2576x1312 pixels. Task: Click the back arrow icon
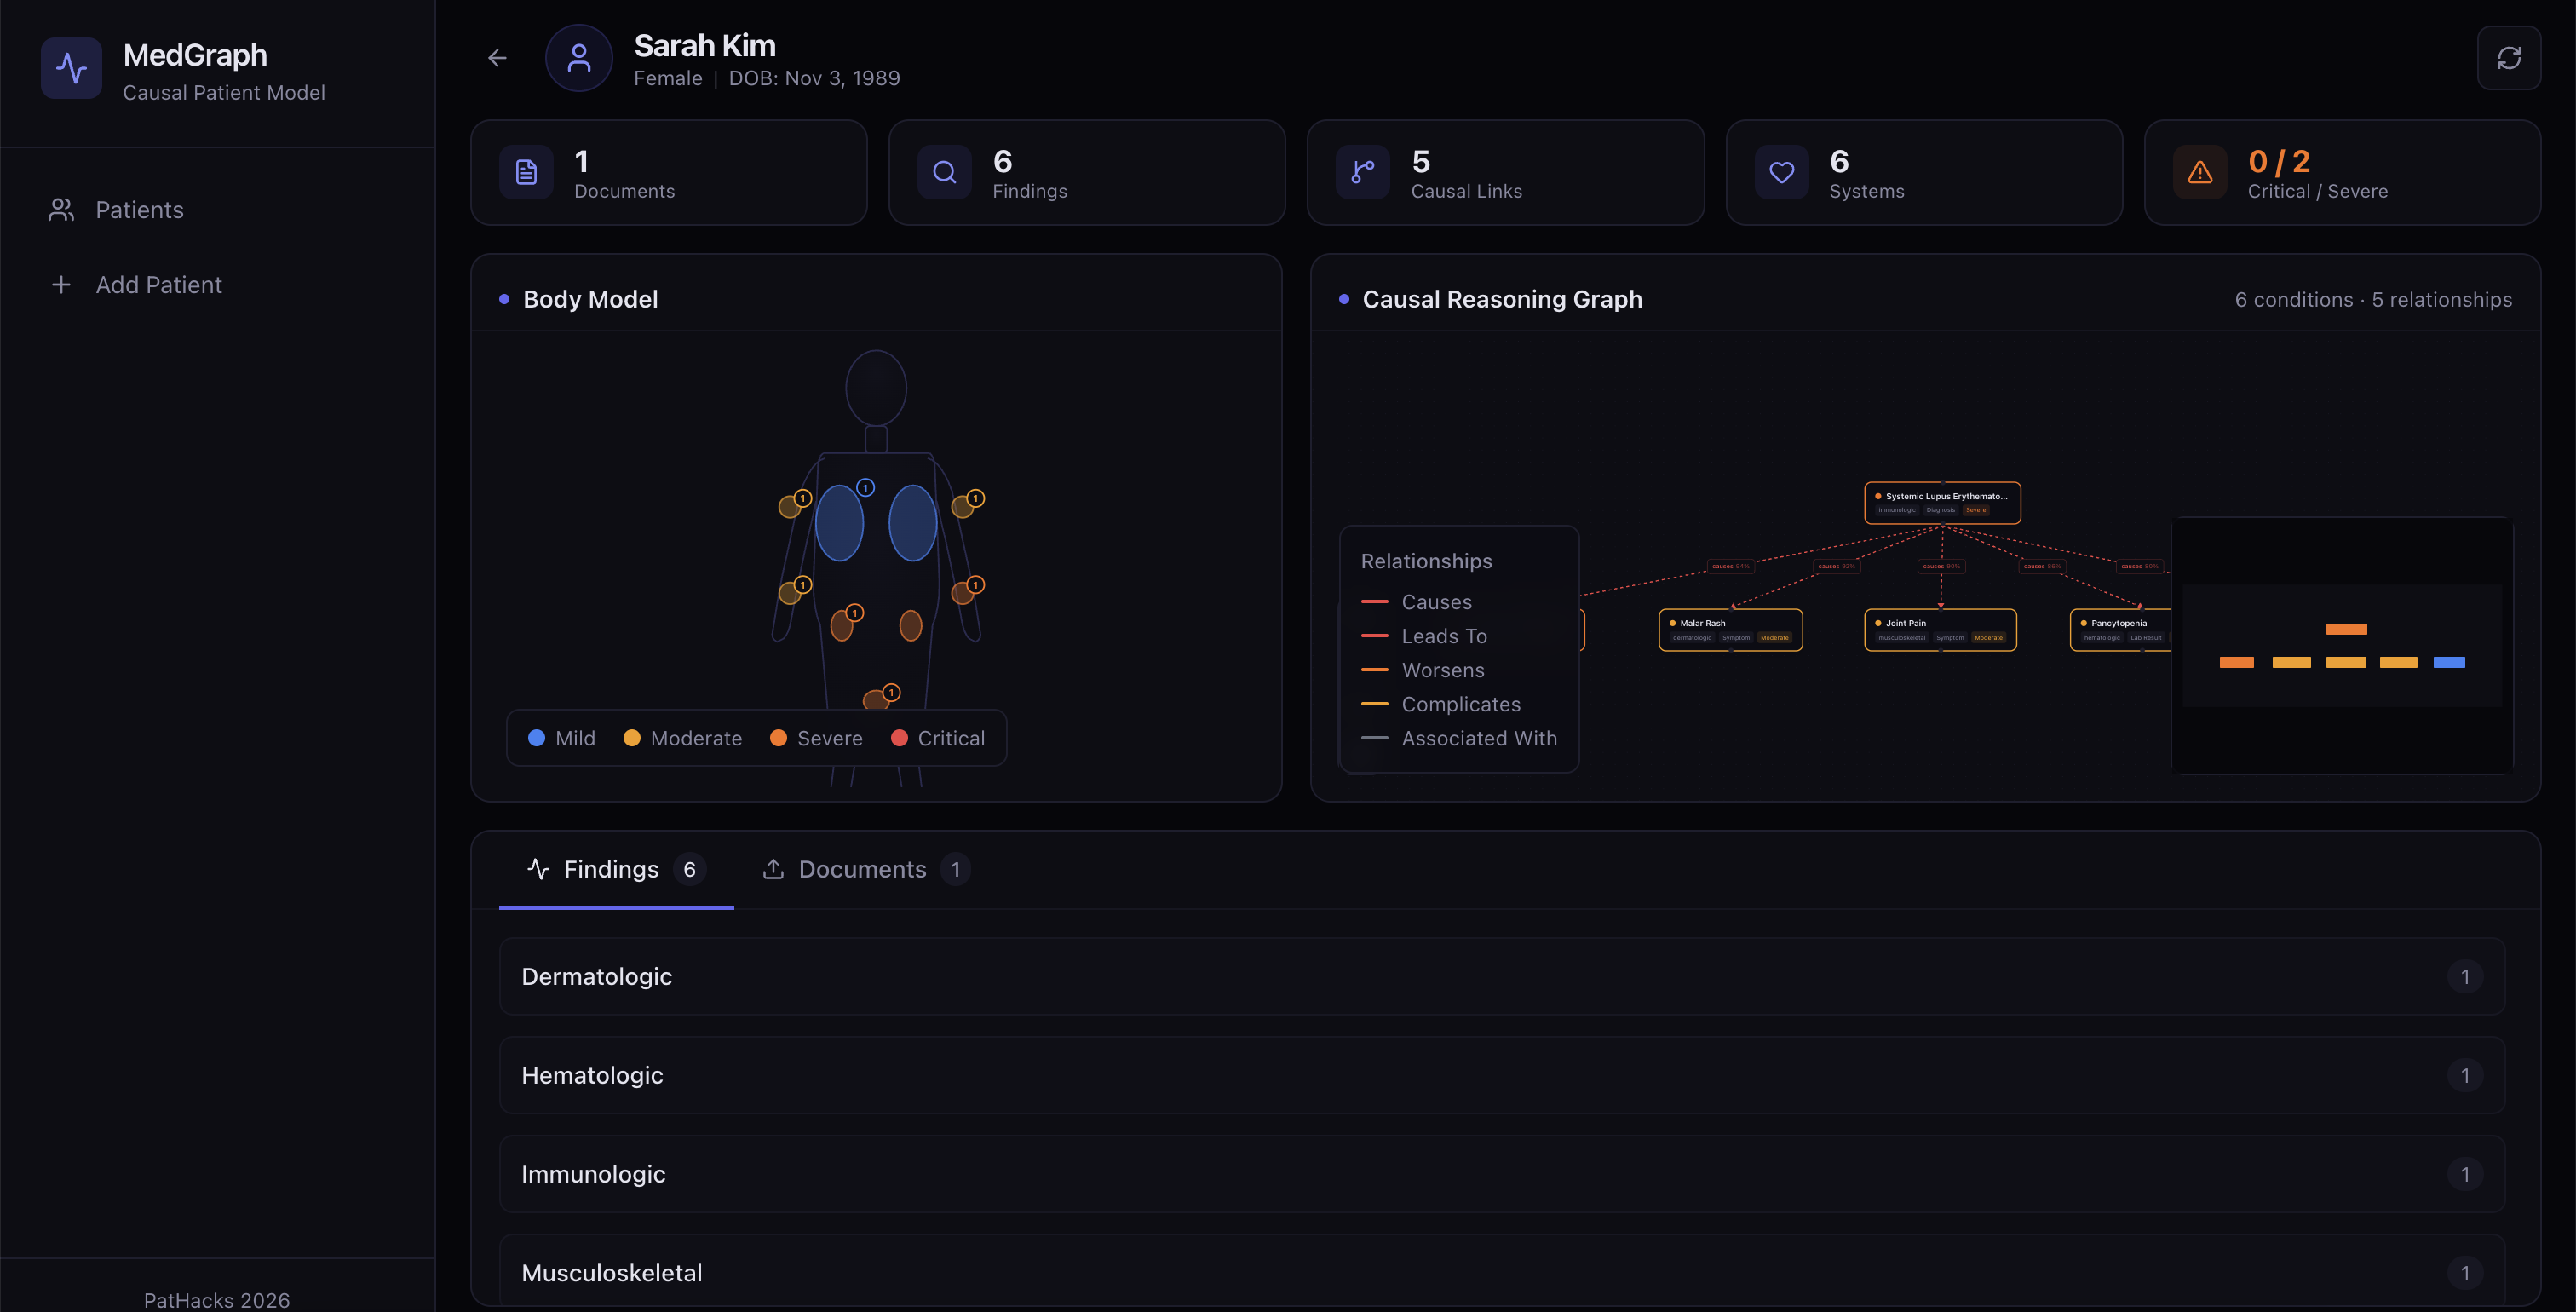point(497,58)
